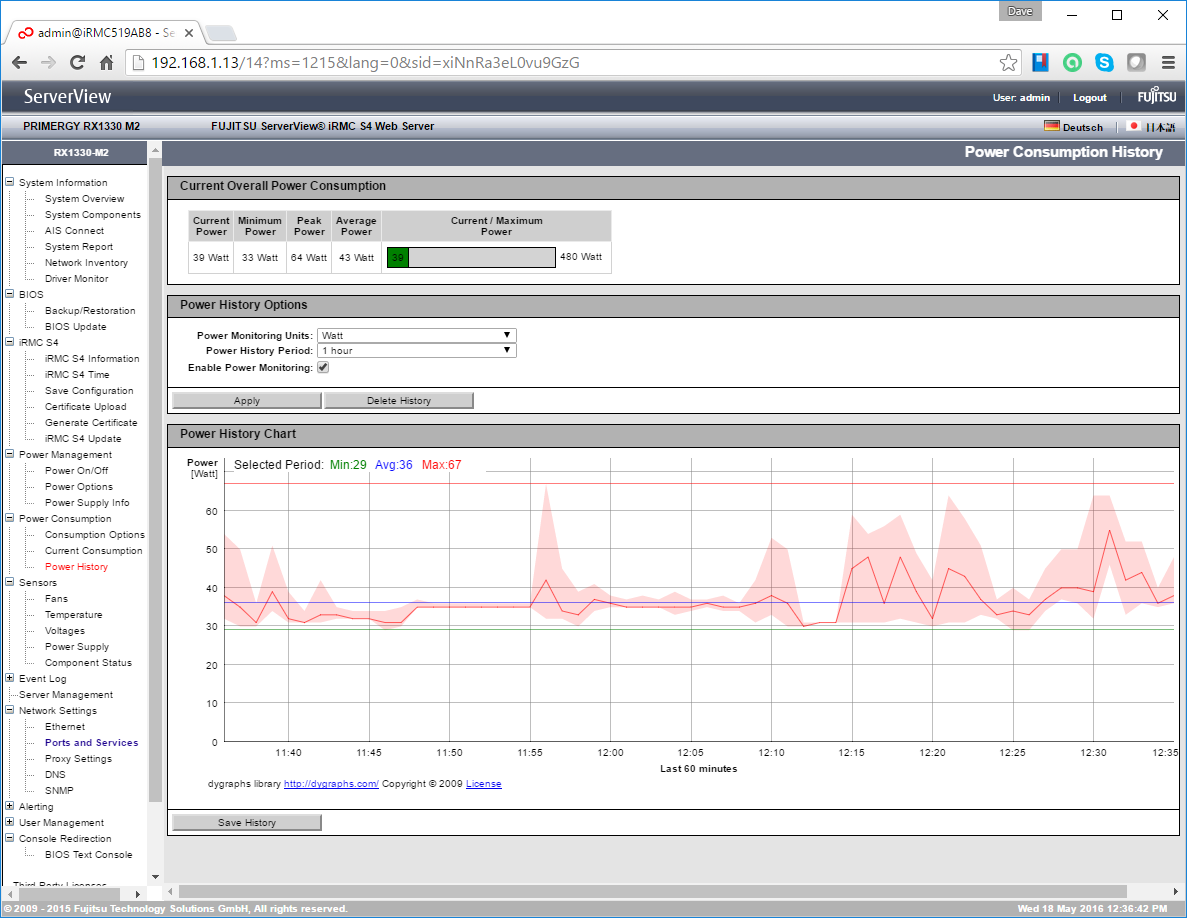Open Power History Period dropdown
1187x918 pixels.
[416, 351]
